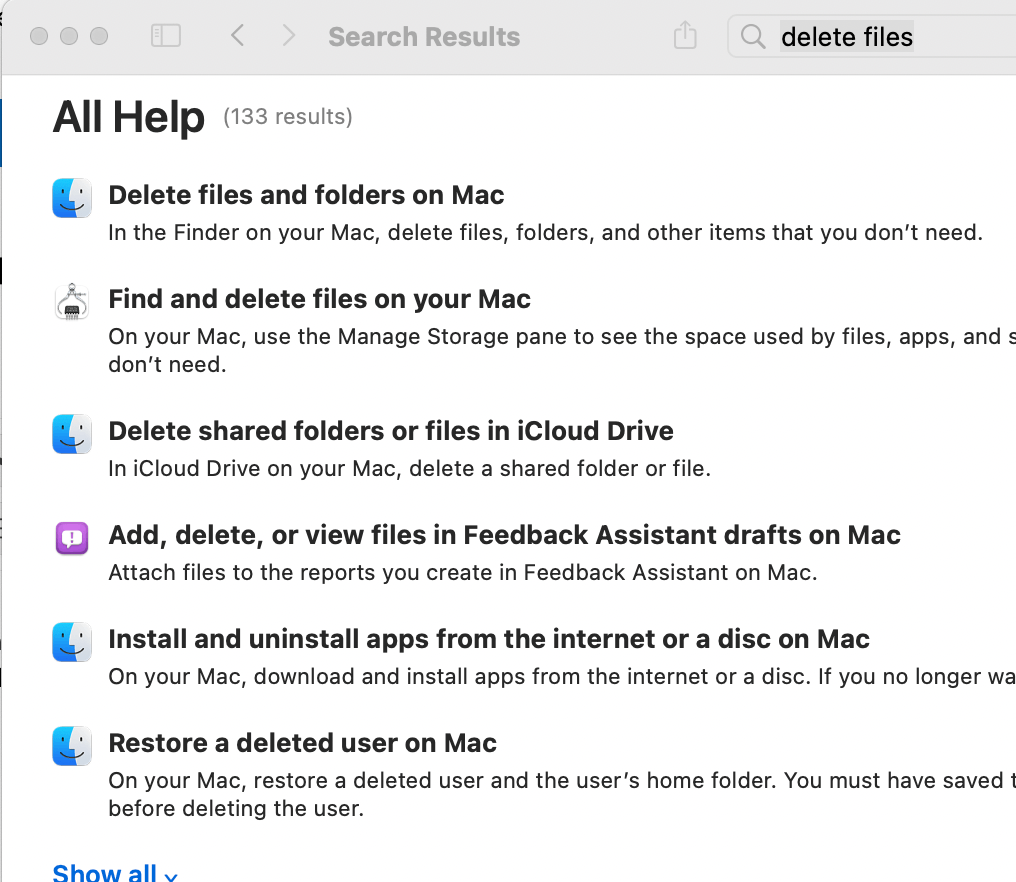Image resolution: width=1016 pixels, height=882 pixels.
Task: Click Finder icon beside 'Restore a deleted user'
Action: point(72,746)
